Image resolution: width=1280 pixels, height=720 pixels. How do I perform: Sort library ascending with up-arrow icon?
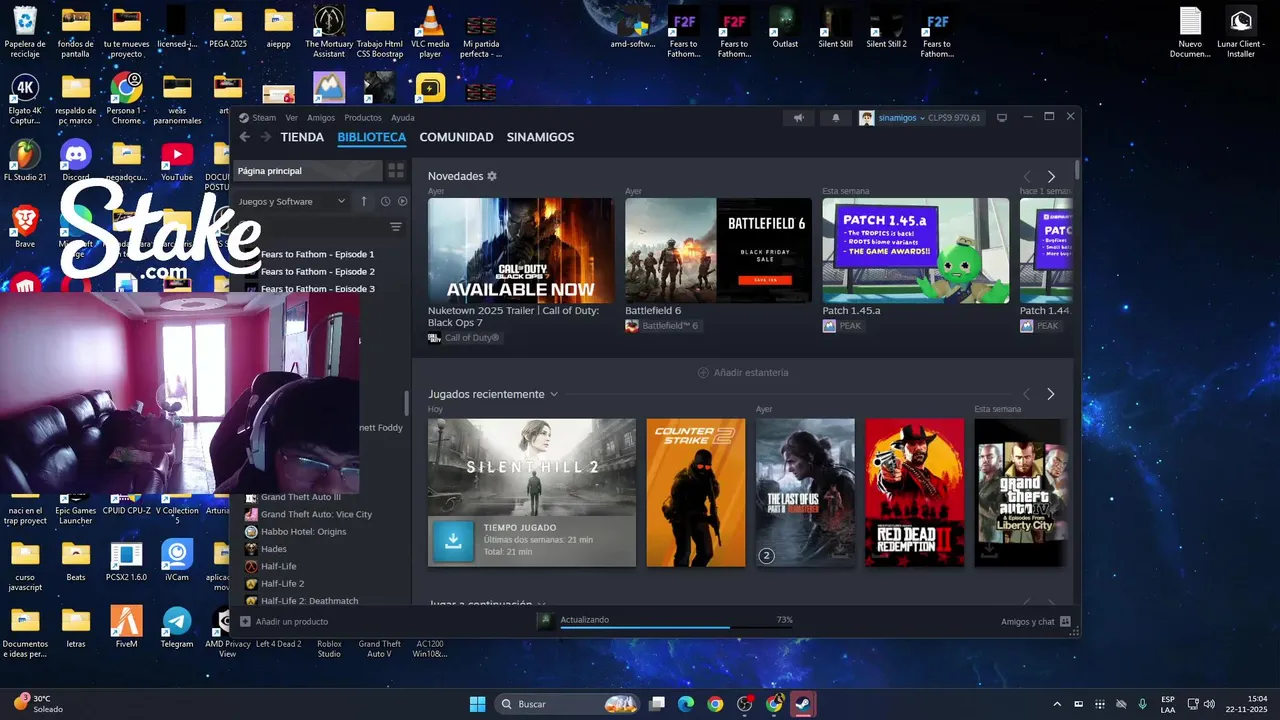tap(364, 201)
